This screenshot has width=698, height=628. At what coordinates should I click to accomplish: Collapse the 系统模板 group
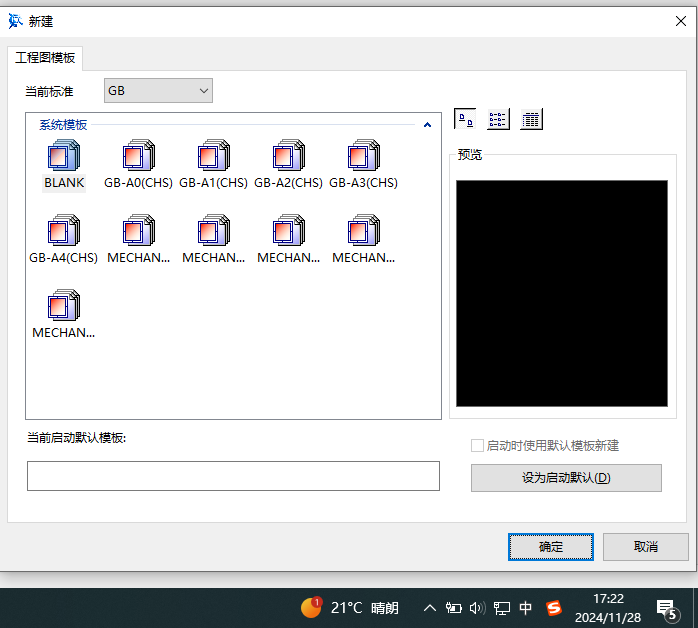(427, 125)
